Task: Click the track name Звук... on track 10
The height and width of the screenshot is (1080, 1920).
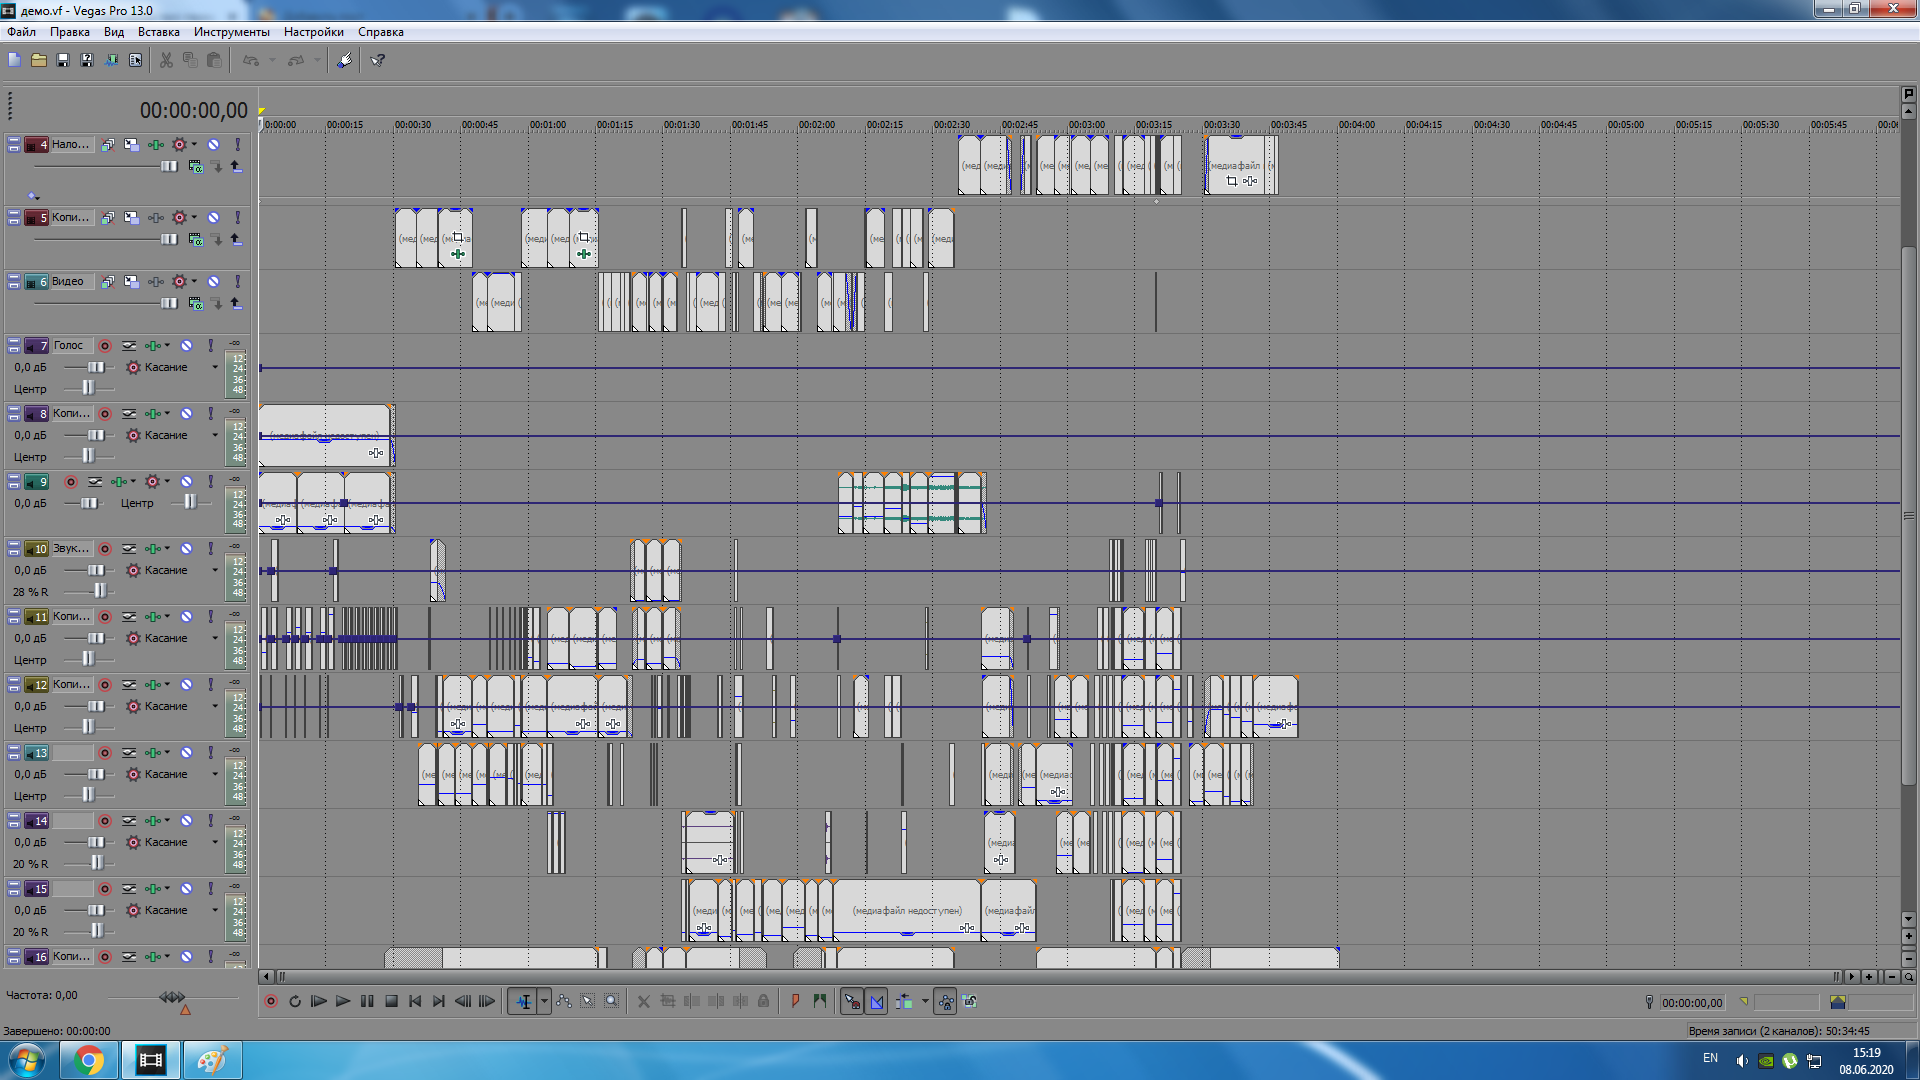Action: (71, 549)
